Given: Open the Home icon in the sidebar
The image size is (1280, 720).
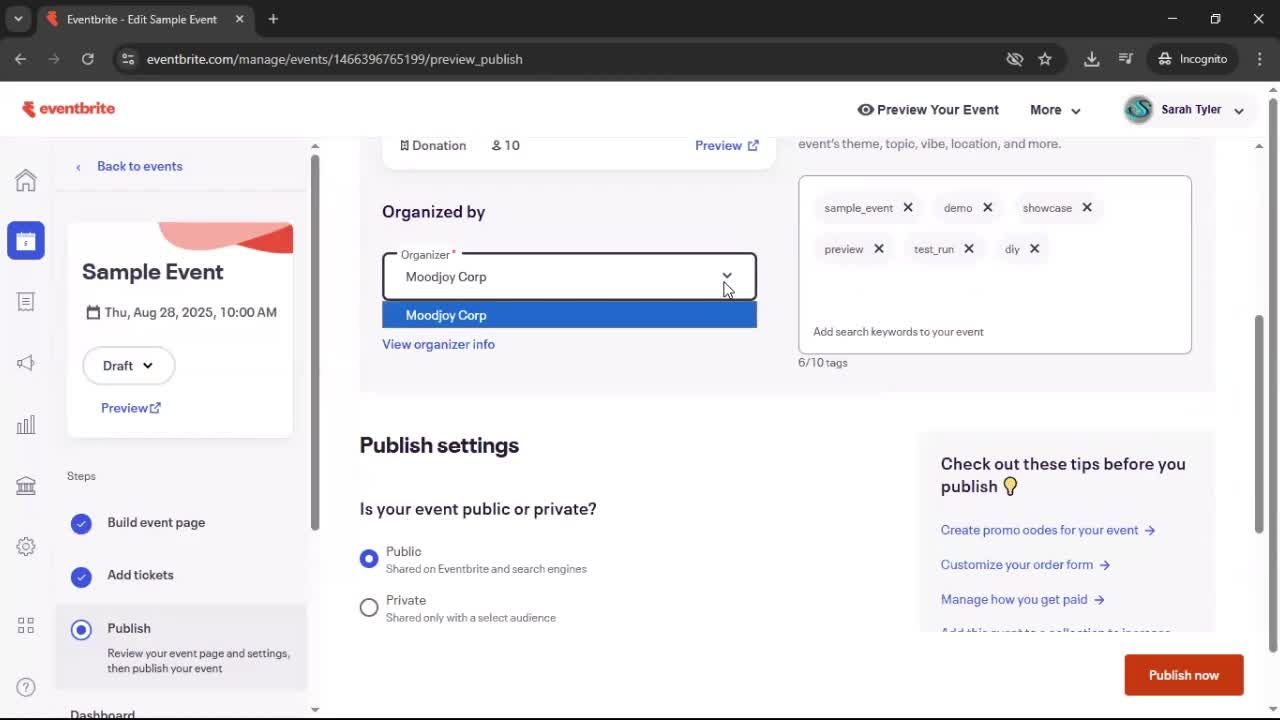Looking at the screenshot, I should (26, 180).
